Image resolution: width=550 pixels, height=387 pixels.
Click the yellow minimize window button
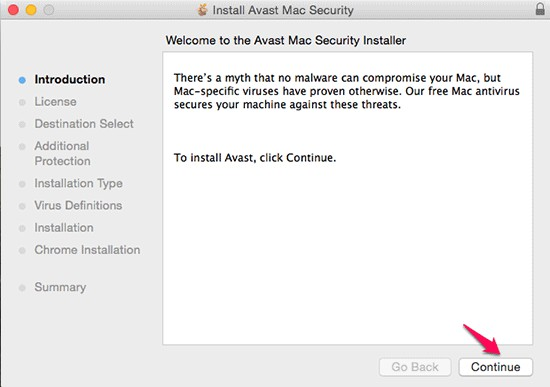31,9
